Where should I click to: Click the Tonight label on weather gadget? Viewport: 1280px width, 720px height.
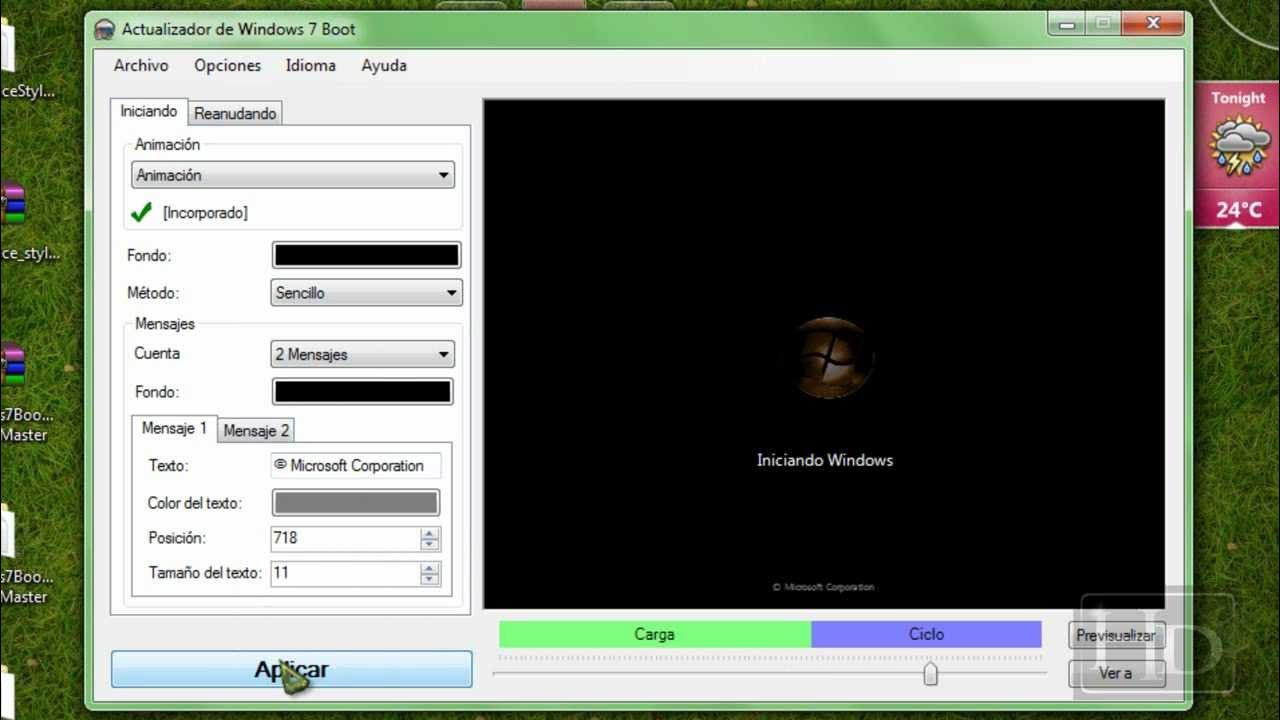pos(1238,98)
